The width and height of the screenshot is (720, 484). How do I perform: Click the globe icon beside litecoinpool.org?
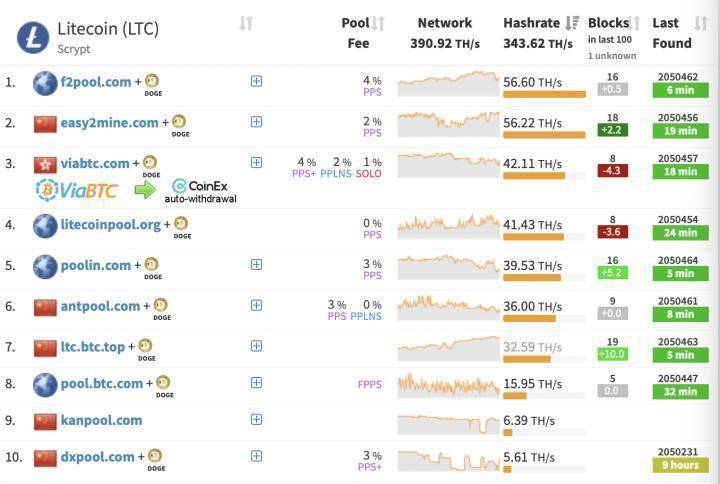tap(45, 225)
